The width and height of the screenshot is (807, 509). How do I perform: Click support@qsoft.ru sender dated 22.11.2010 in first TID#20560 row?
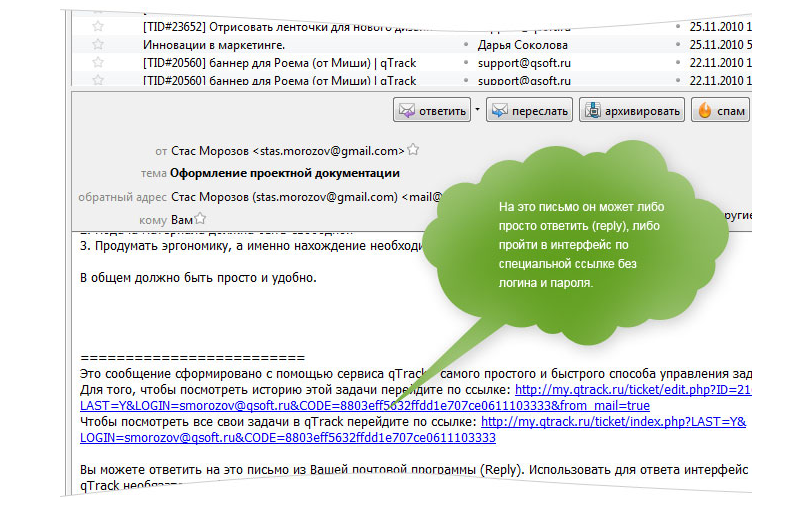[x=524, y=63]
